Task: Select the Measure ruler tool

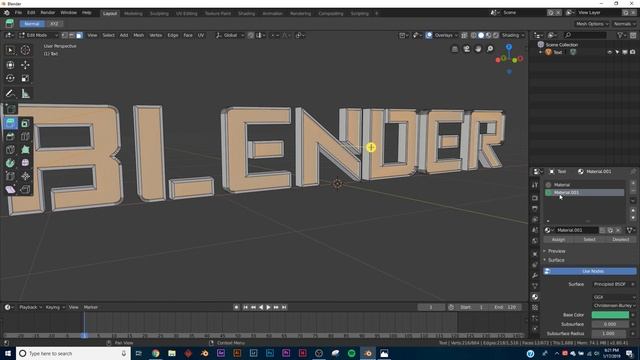Action: pos(25,93)
